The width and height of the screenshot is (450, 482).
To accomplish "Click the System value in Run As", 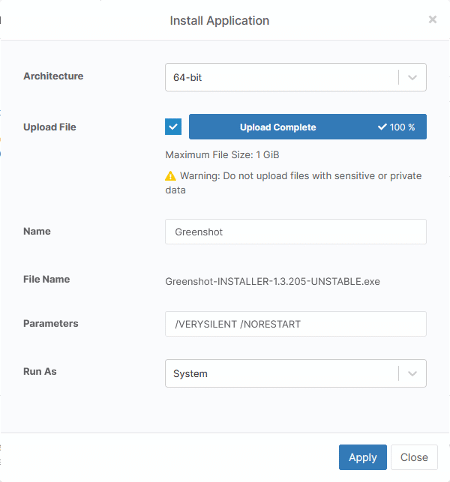I will pyautogui.click(x=190, y=374).
